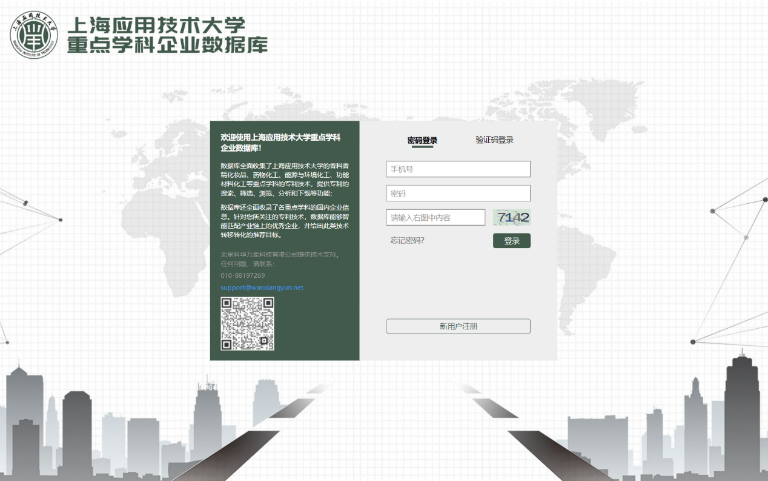Open the 忘记密码? link
This screenshot has height=481, width=768.
click(407, 241)
